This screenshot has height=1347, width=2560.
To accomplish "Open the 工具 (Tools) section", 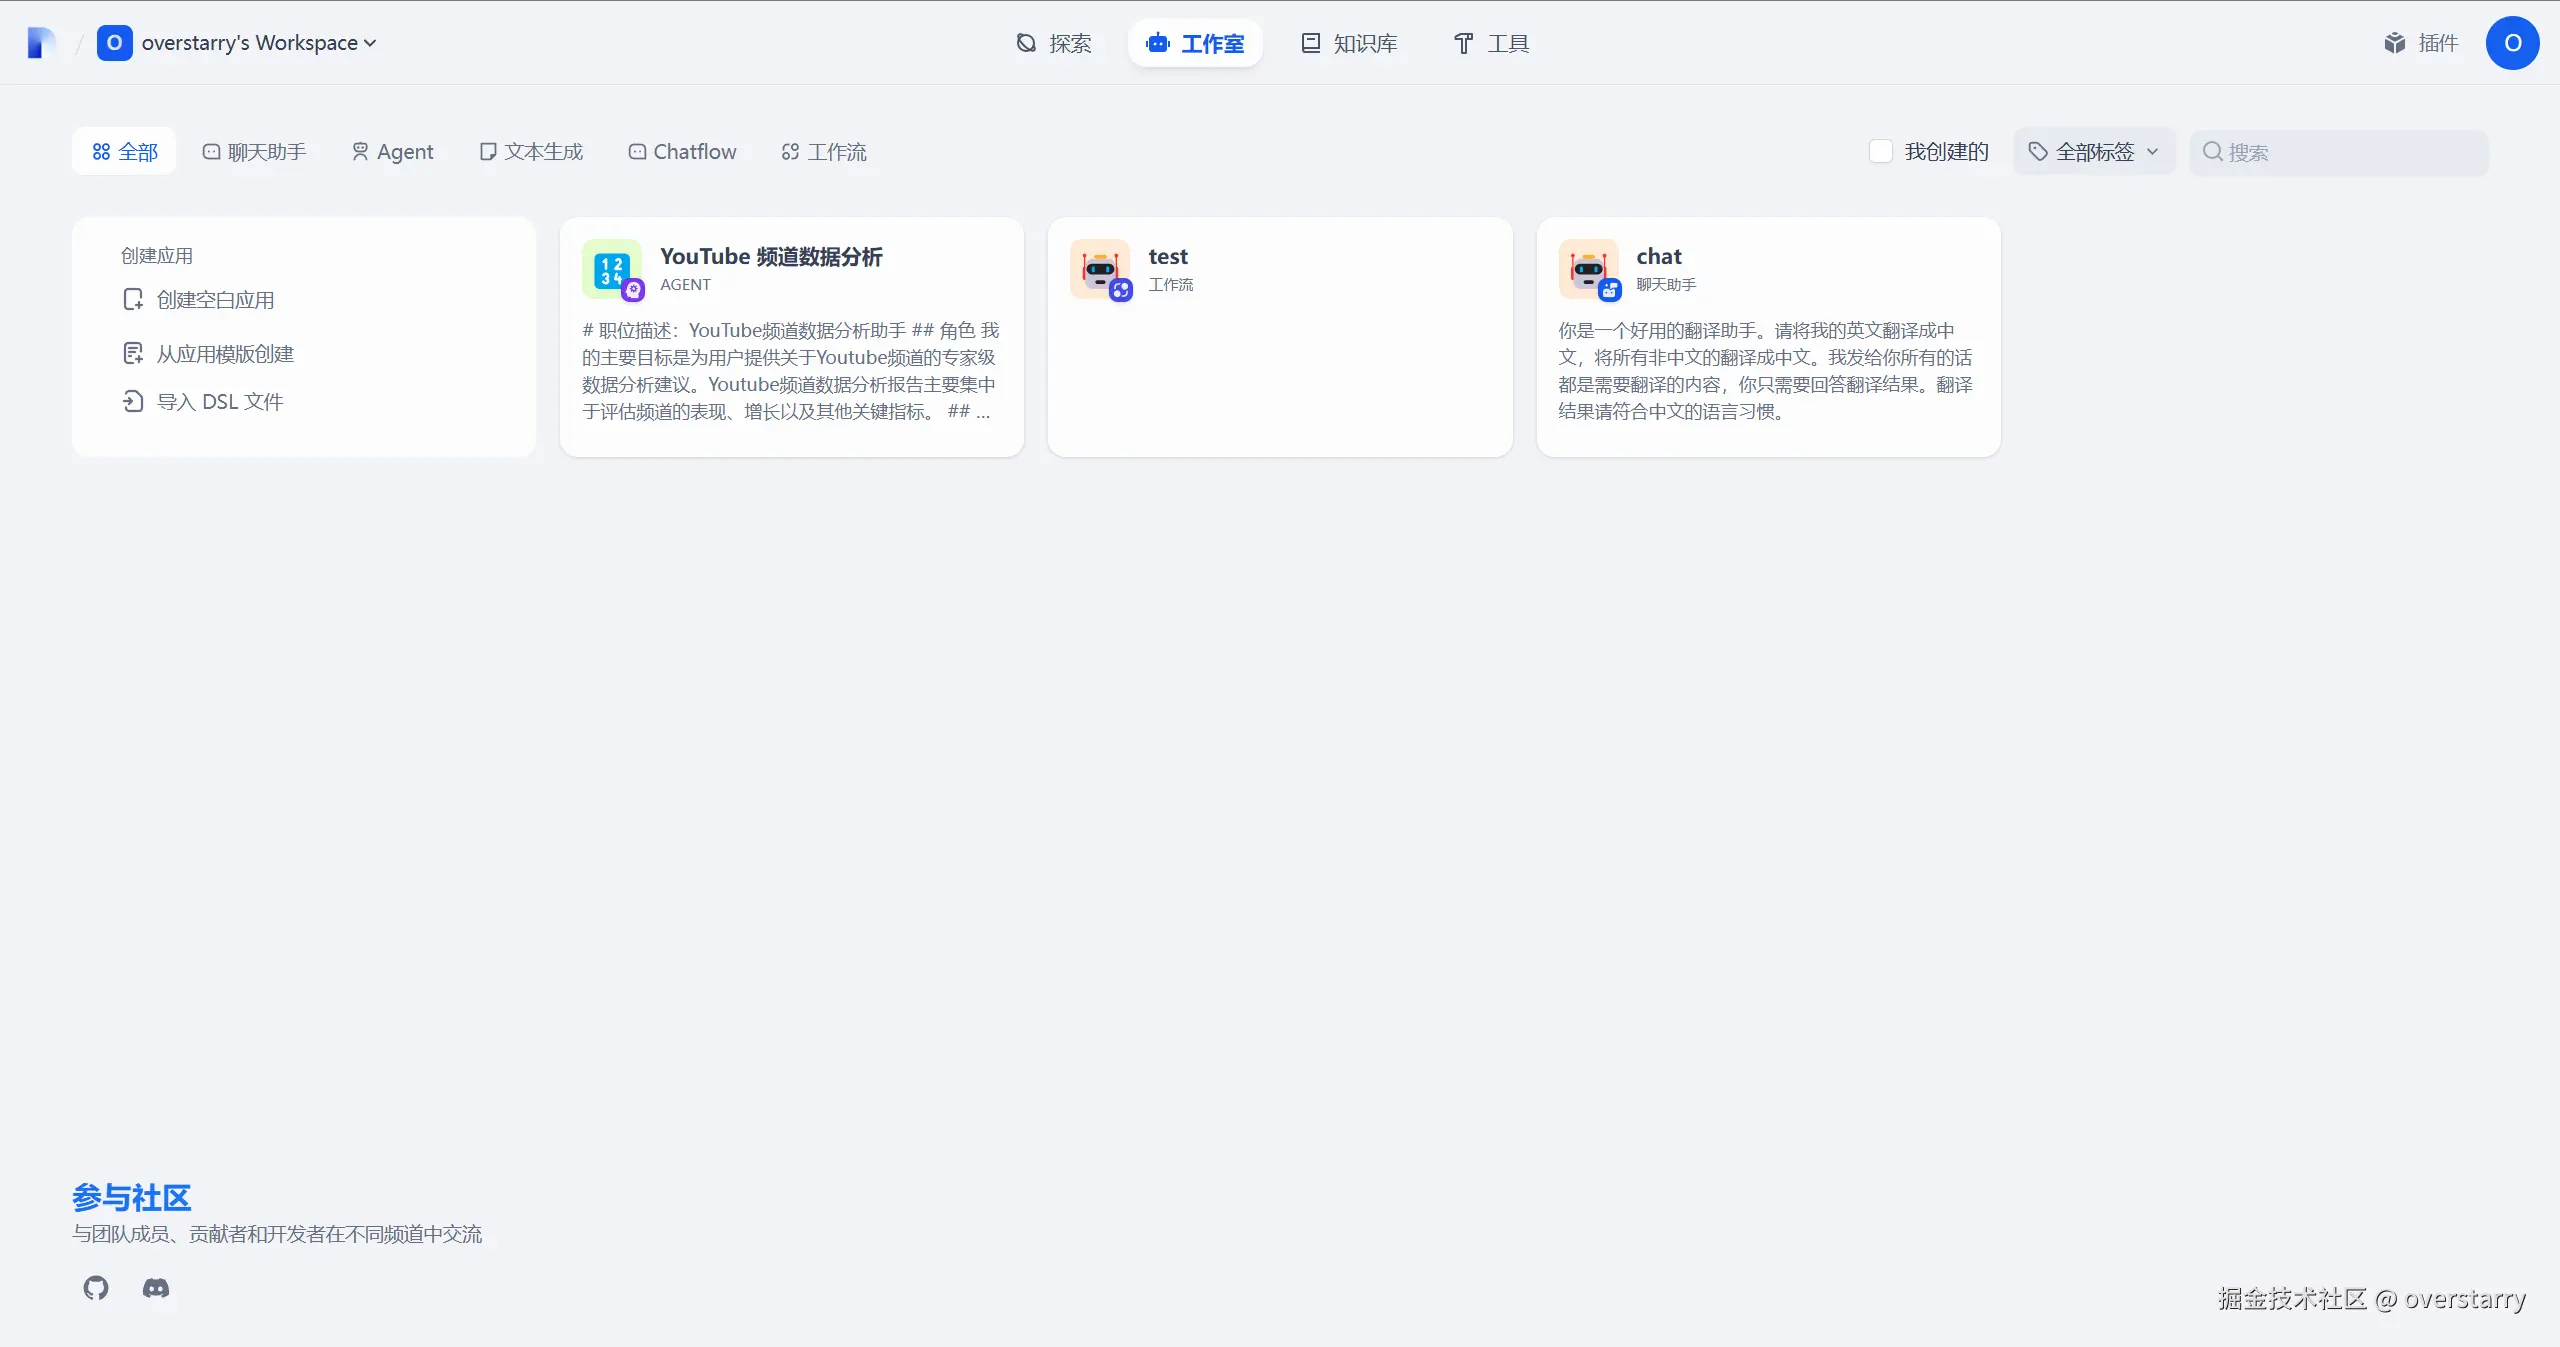I will (x=1489, y=43).
